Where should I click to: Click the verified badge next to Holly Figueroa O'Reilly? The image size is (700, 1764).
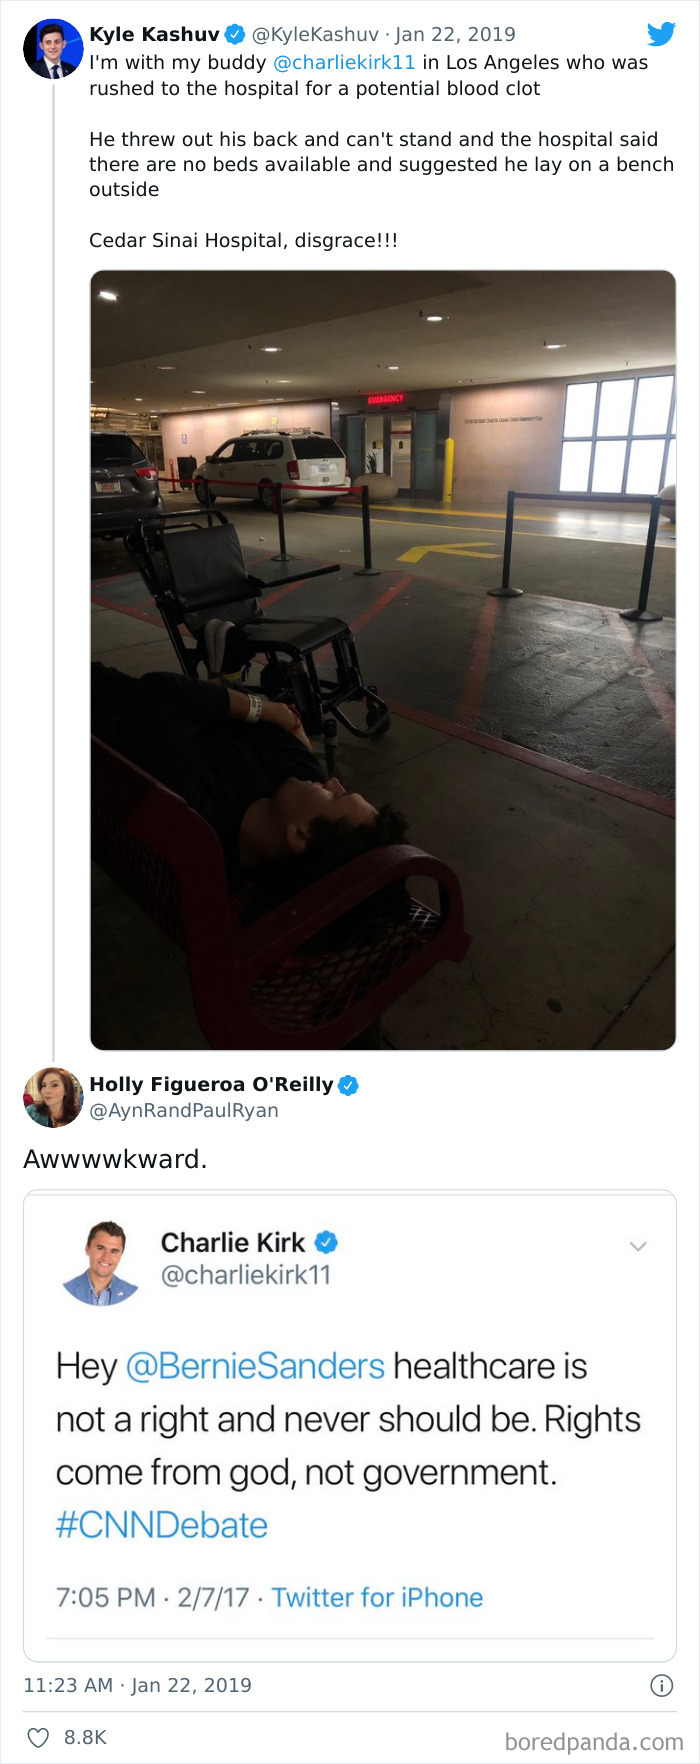(x=348, y=1085)
